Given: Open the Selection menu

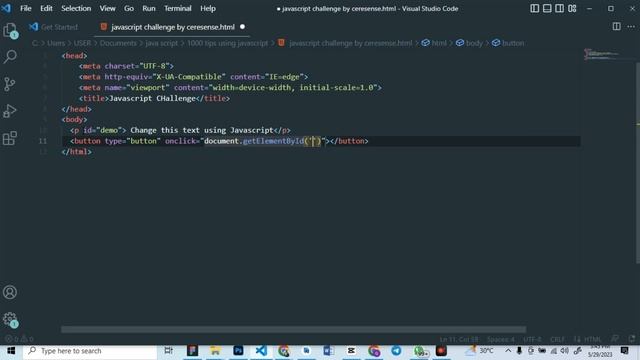Looking at the screenshot, I should 76,8.
